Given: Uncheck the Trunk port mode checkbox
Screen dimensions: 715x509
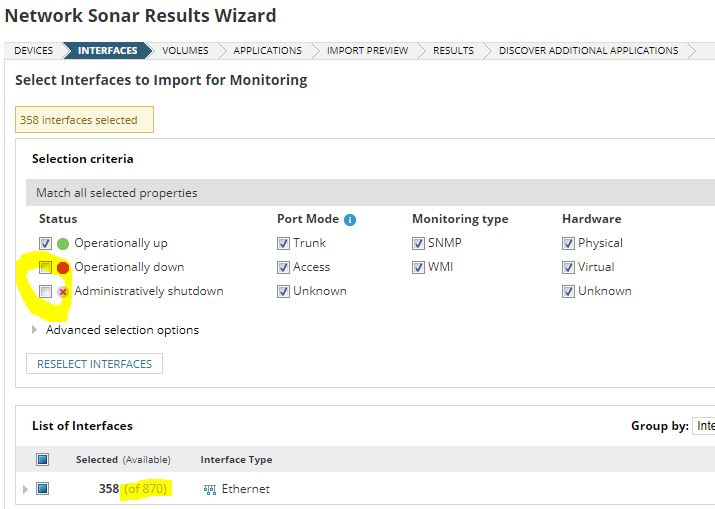Looking at the screenshot, I should pyautogui.click(x=283, y=243).
